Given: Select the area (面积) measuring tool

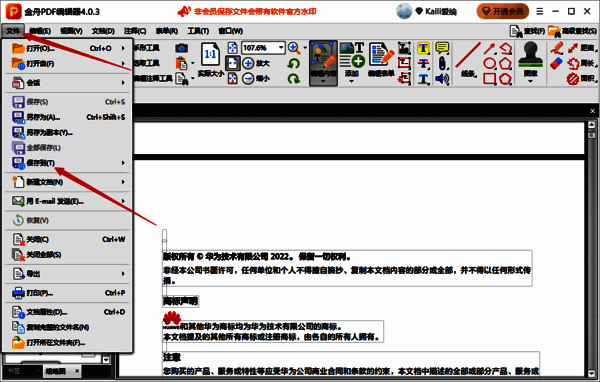Looking at the screenshot, I should point(581,79).
